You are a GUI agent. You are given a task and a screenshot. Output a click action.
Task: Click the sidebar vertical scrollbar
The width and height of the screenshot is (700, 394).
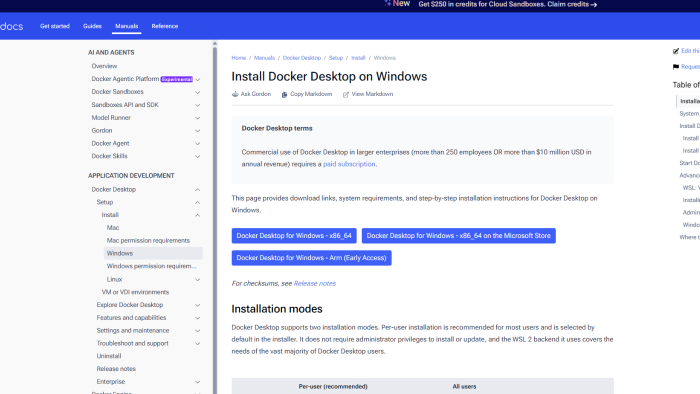point(215,219)
